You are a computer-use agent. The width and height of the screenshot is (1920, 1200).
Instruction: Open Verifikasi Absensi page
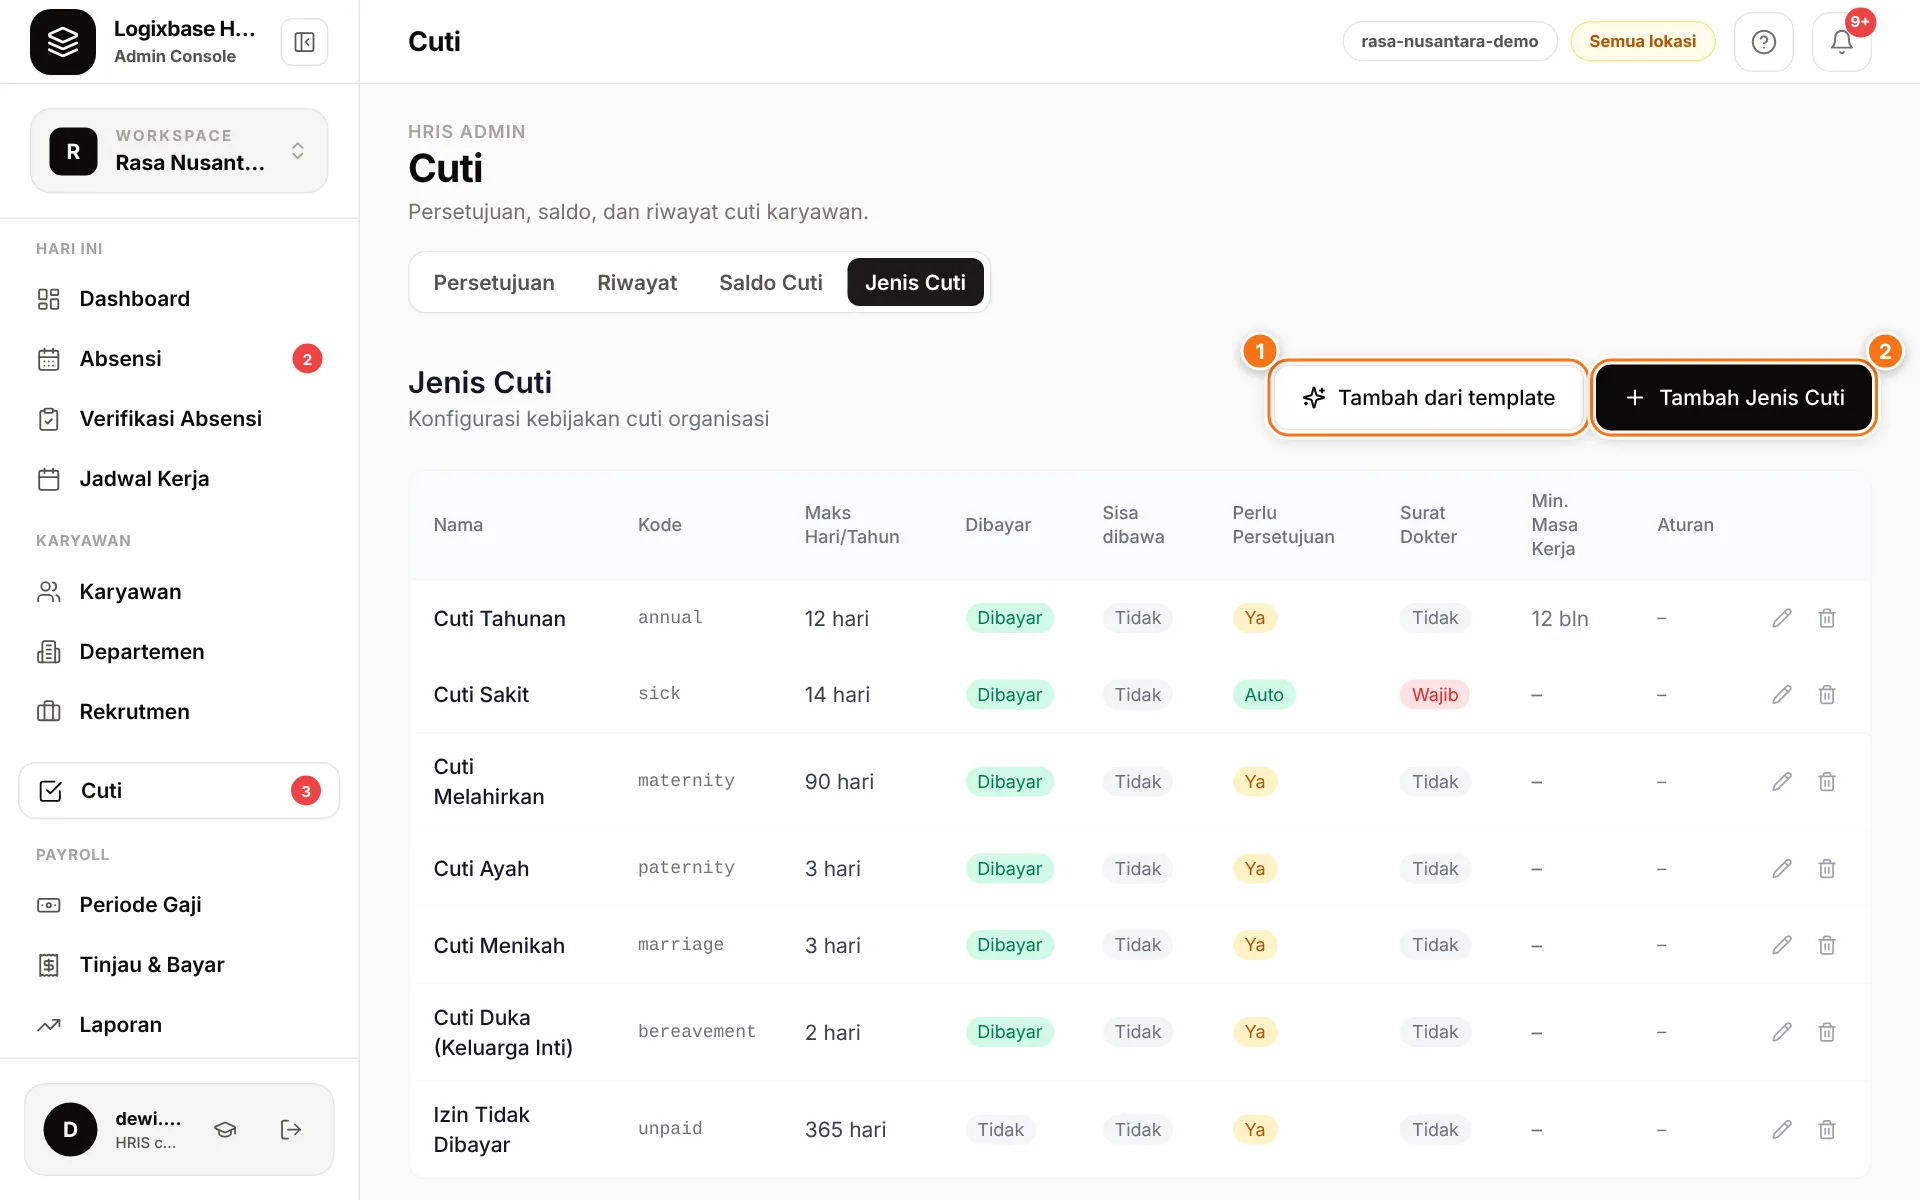(x=179, y=419)
